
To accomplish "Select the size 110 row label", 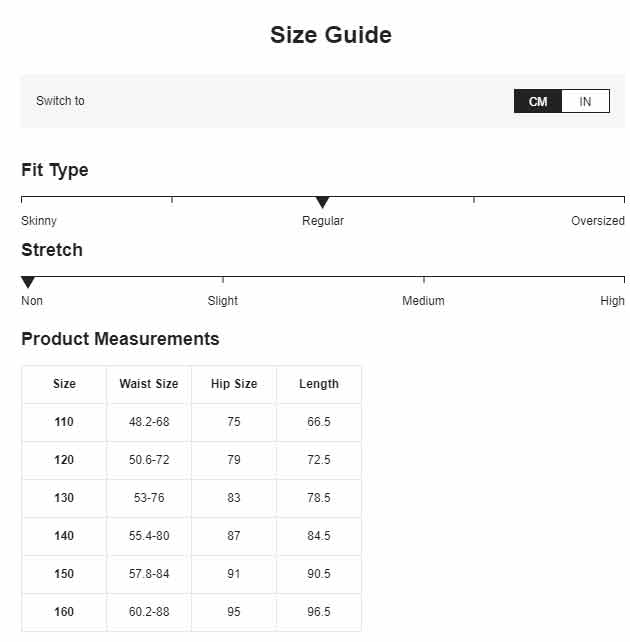I will click(64, 422).
